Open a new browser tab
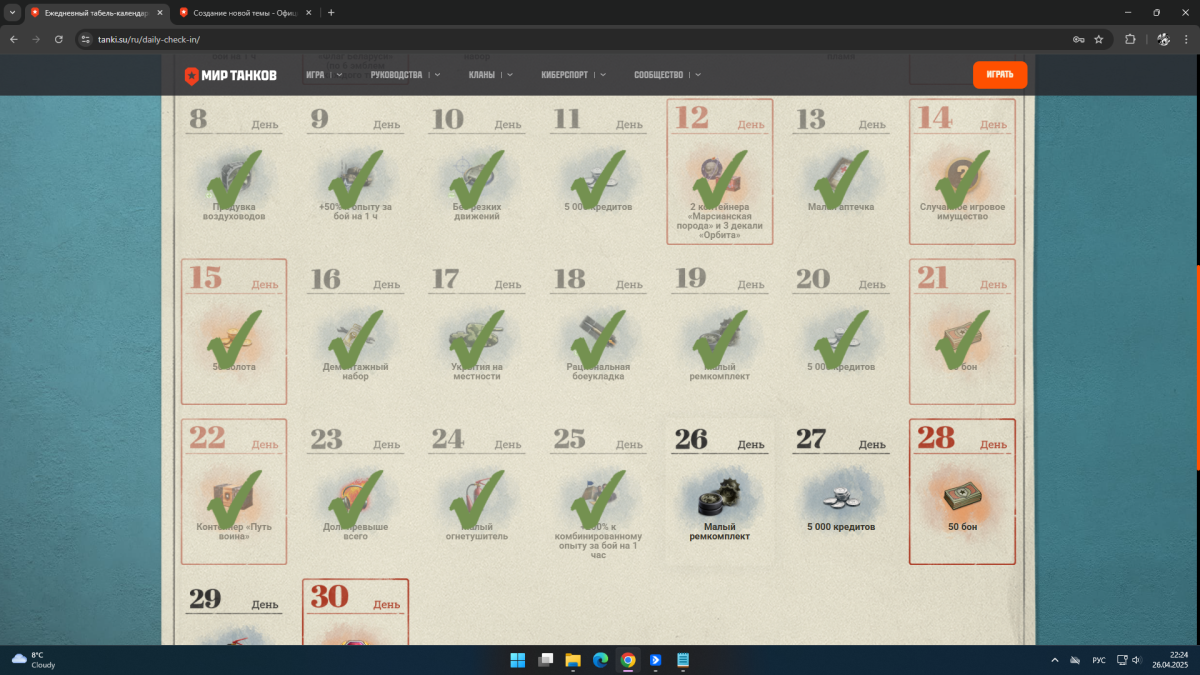This screenshot has width=1200, height=675. [331, 12]
